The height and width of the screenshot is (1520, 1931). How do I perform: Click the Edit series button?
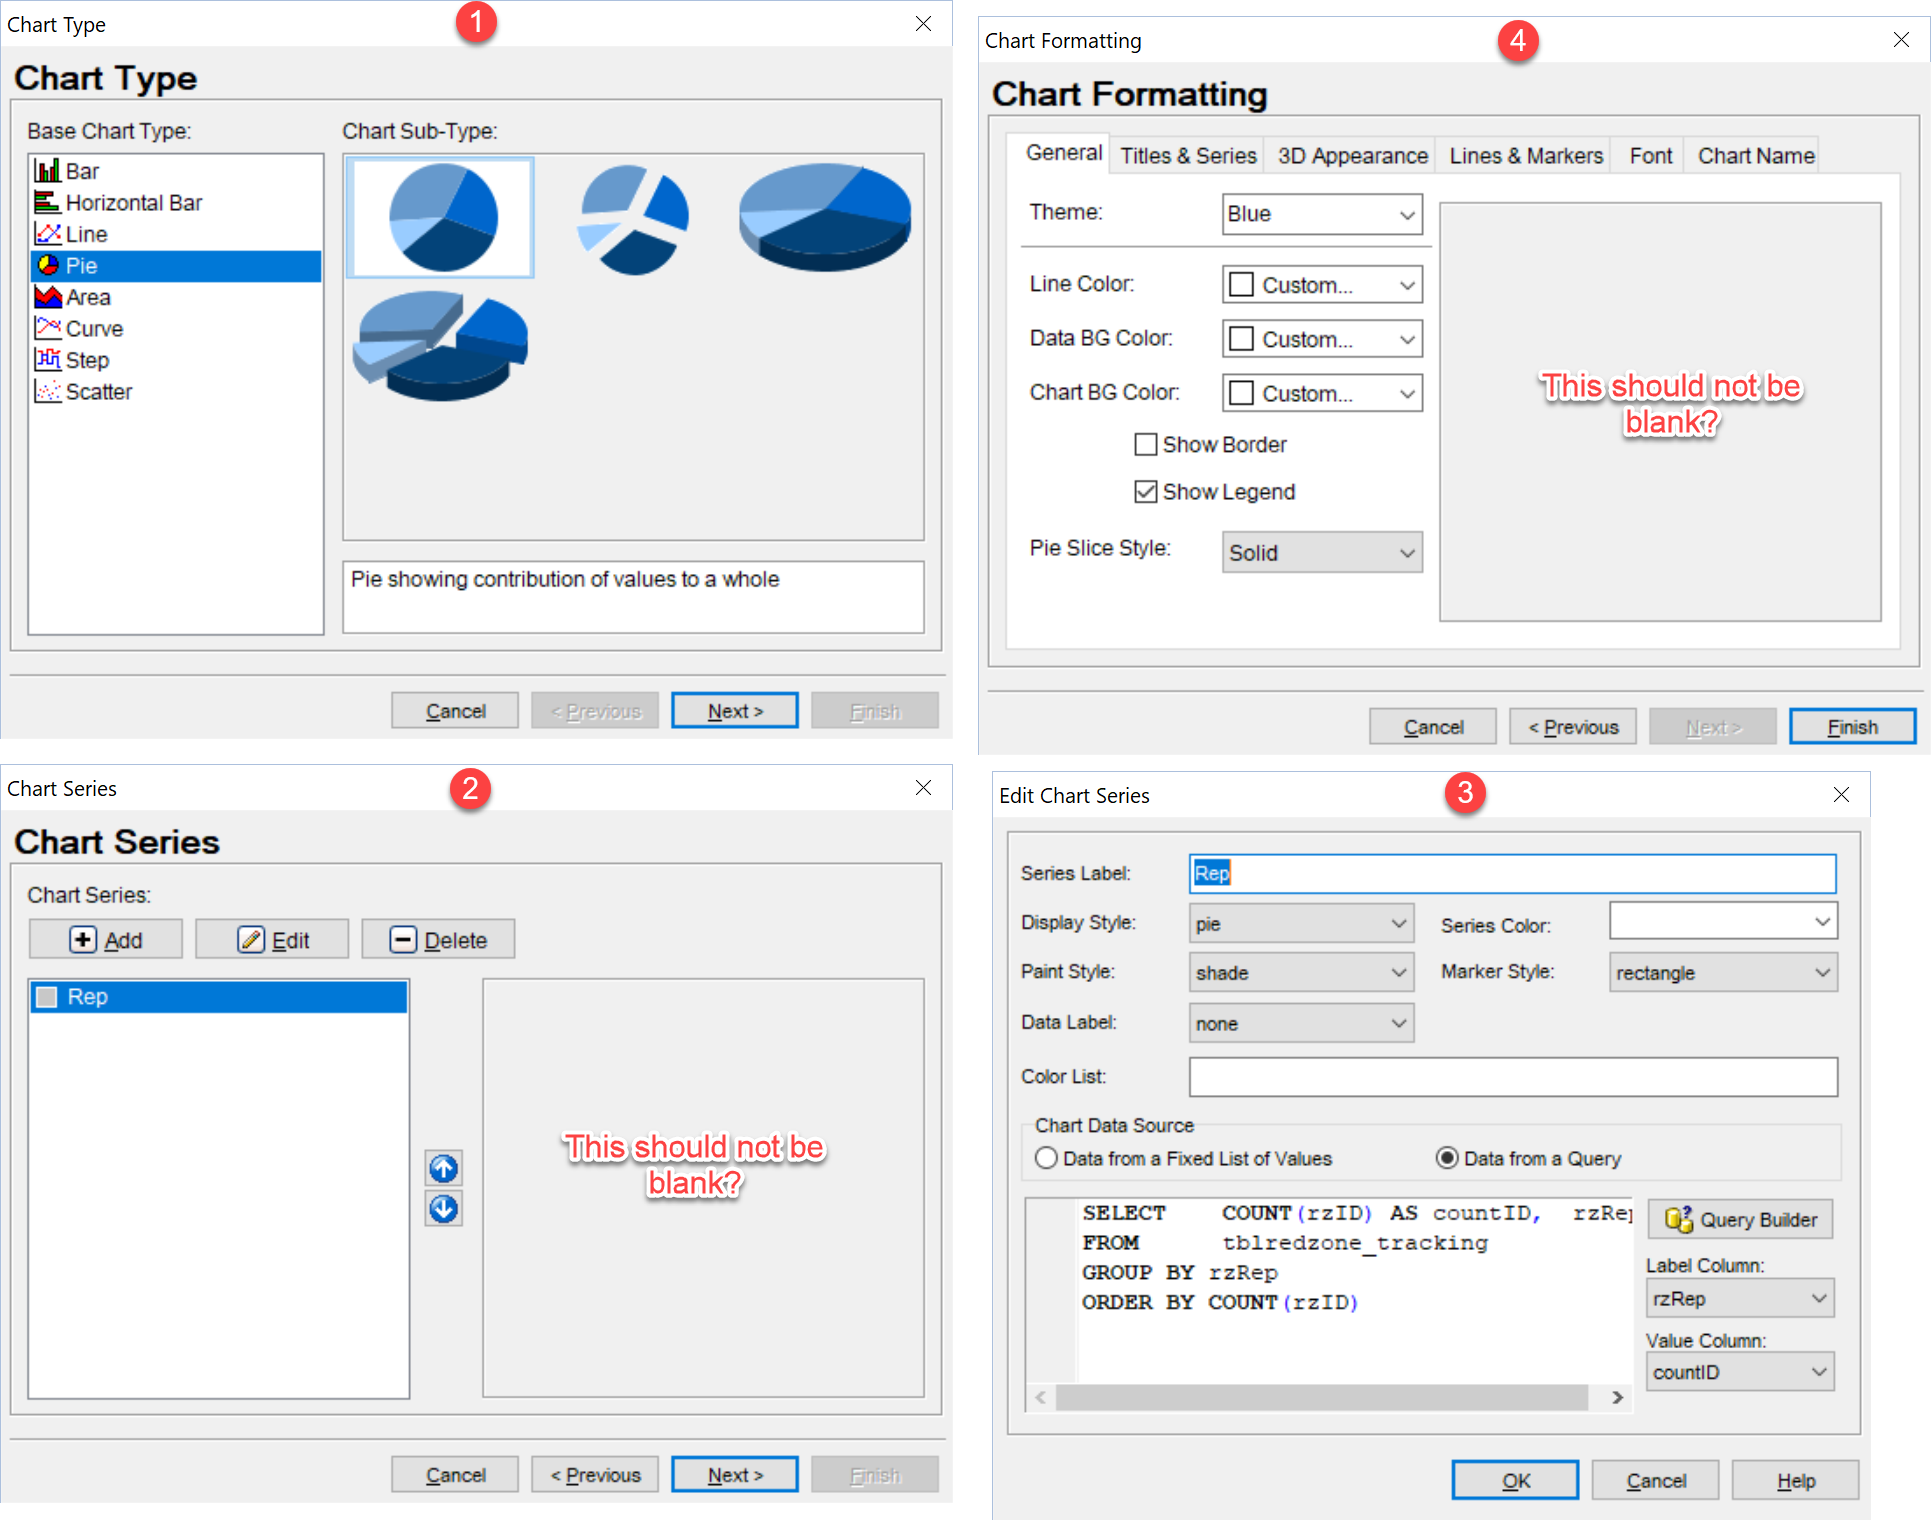click(272, 940)
